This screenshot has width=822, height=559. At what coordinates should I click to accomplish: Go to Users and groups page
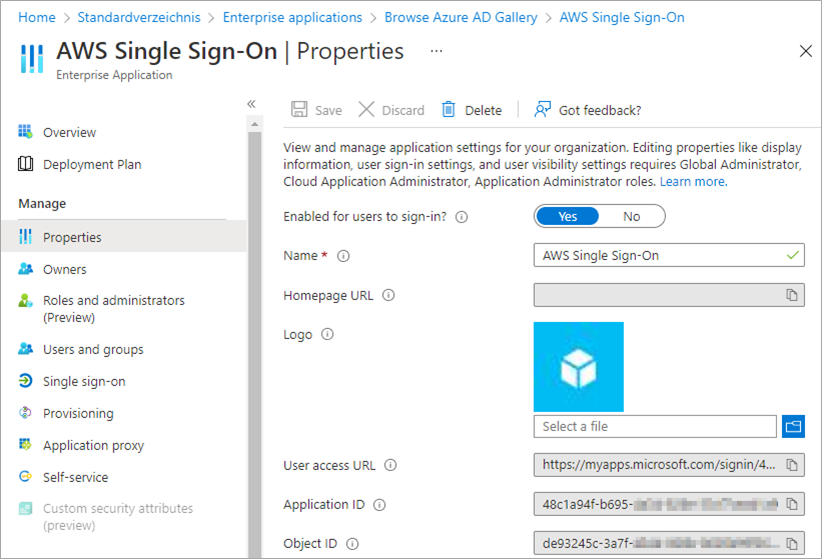[93, 349]
